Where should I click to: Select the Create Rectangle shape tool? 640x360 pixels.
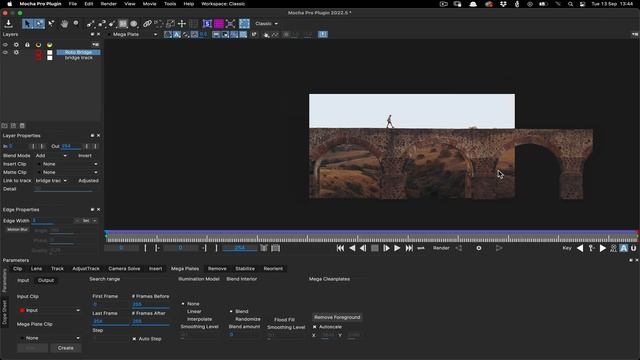pos(123,24)
